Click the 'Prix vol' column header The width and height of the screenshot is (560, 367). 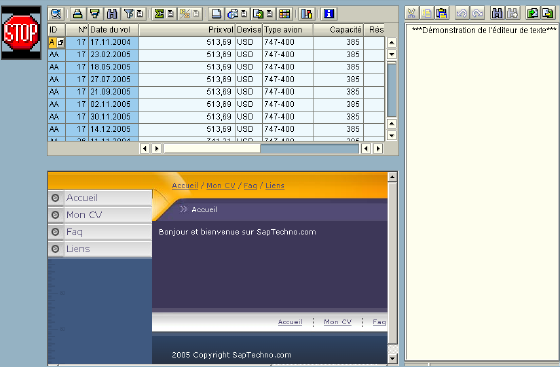click(187, 30)
